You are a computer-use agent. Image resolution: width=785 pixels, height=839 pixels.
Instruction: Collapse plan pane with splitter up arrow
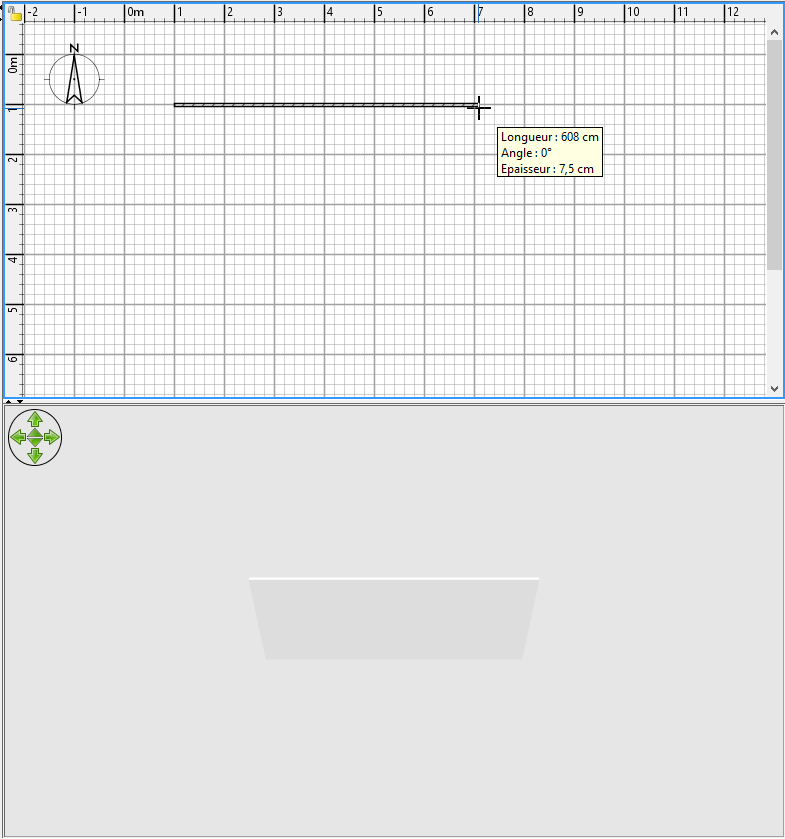pos(9,401)
